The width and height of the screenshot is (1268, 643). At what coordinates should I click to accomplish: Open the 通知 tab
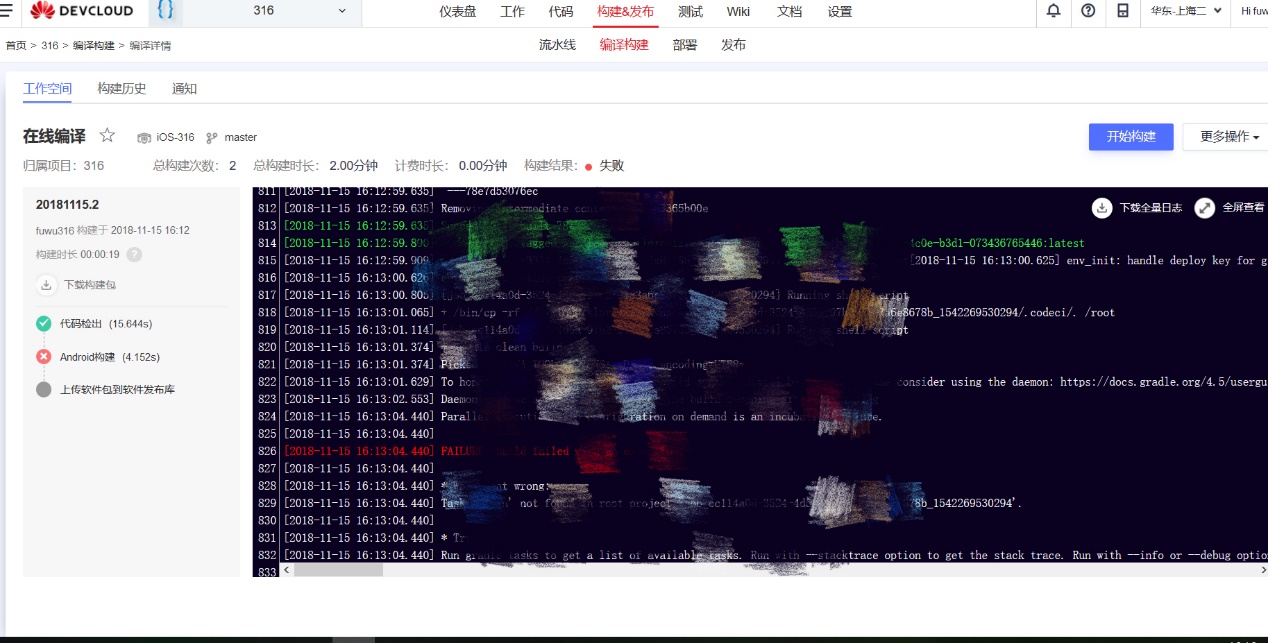pos(184,88)
